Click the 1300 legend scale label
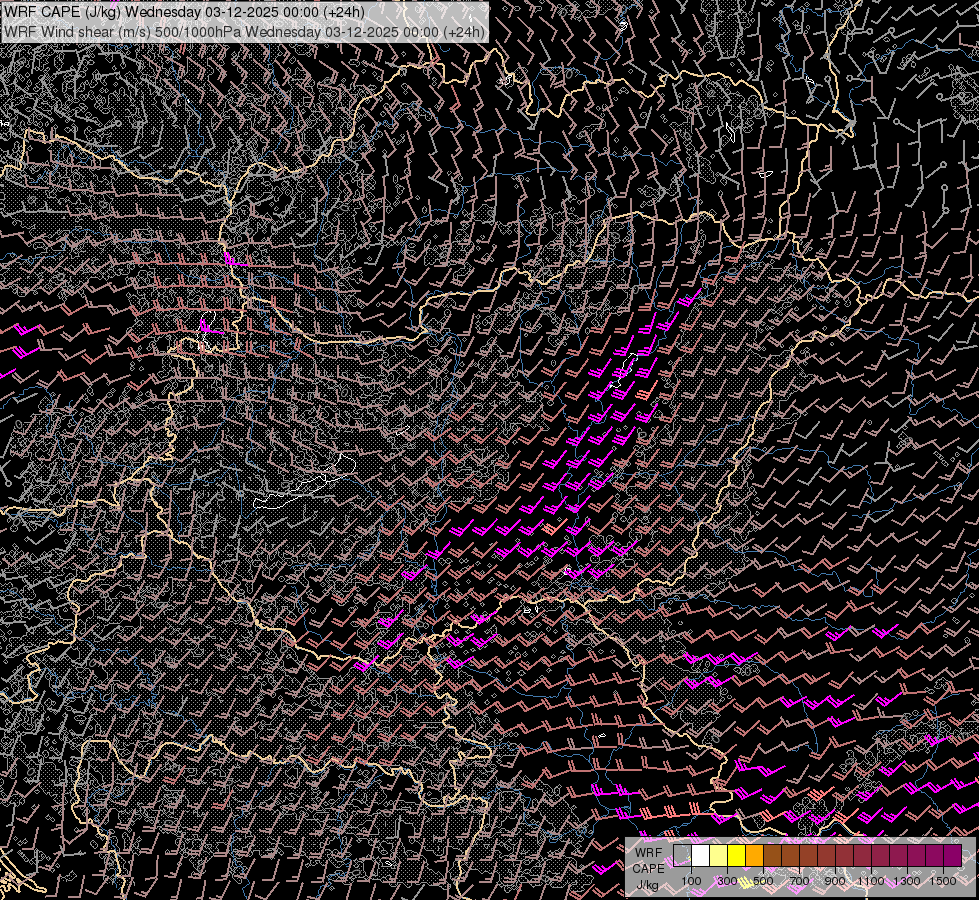The image size is (979, 900). (x=907, y=881)
